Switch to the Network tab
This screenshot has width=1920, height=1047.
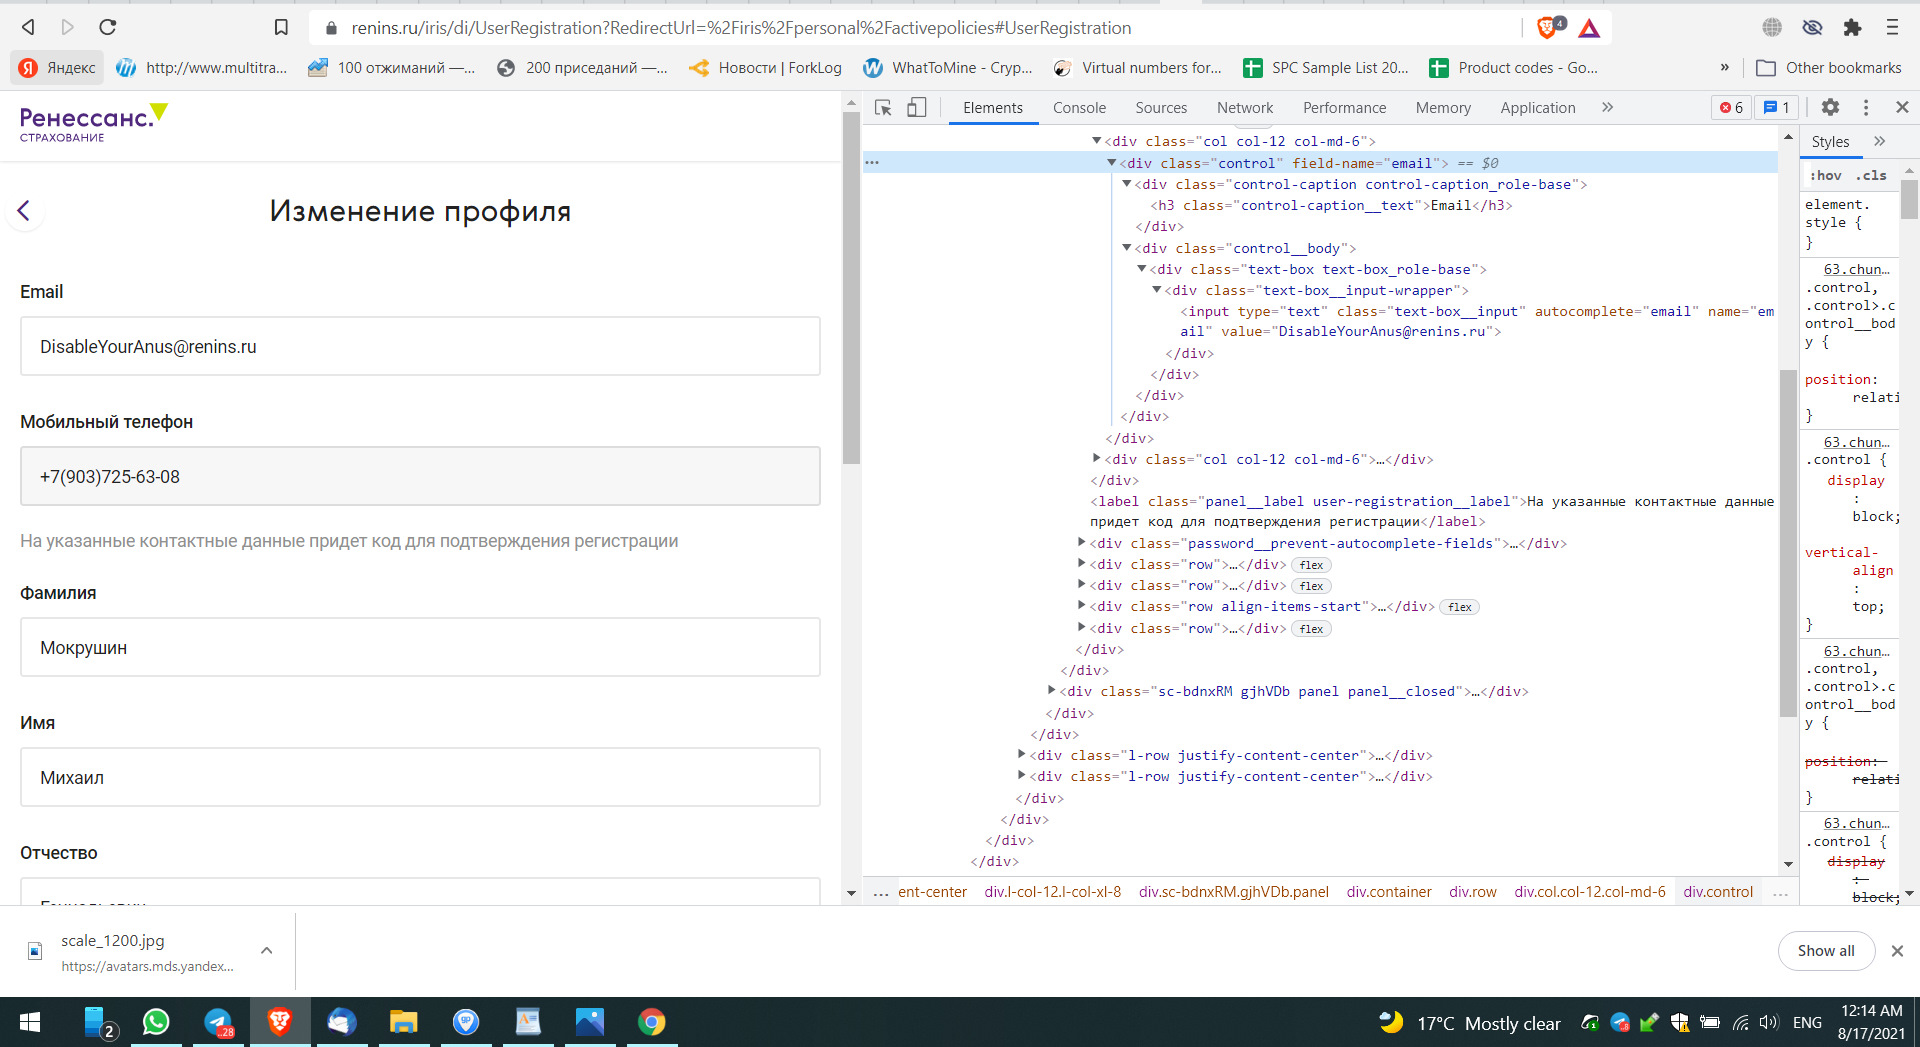pyautogui.click(x=1244, y=108)
